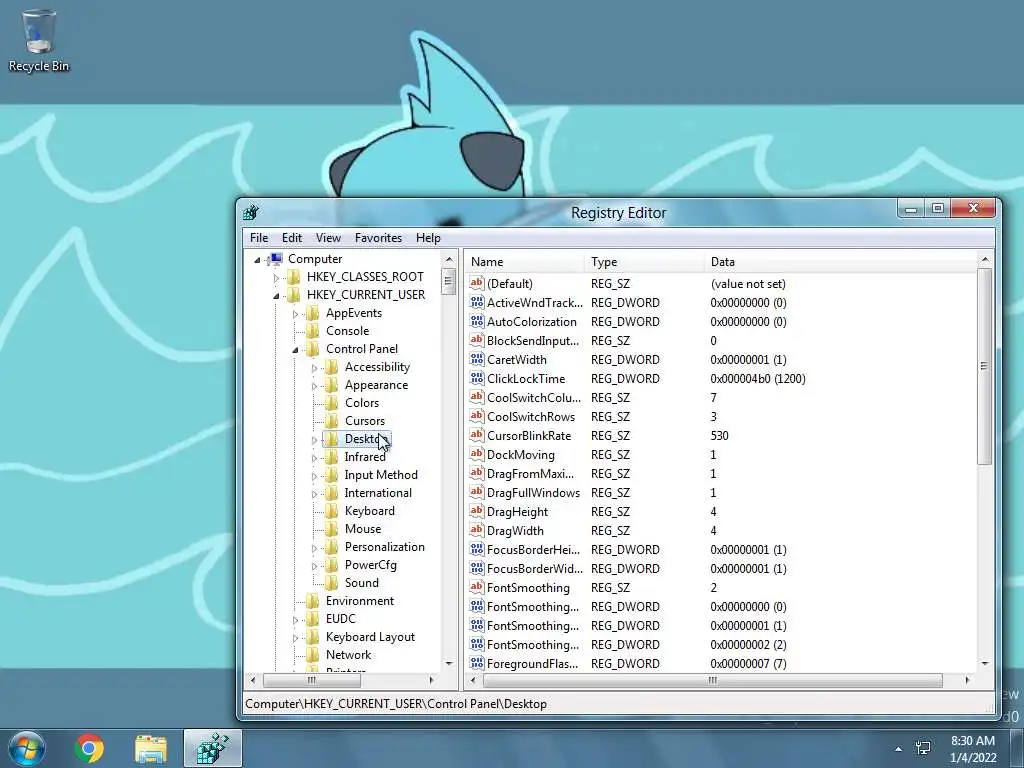Image resolution: width=1024 pixels, height=768 pixels.
Task: Select the Colors key in the tree
Action: pos(362,403)
